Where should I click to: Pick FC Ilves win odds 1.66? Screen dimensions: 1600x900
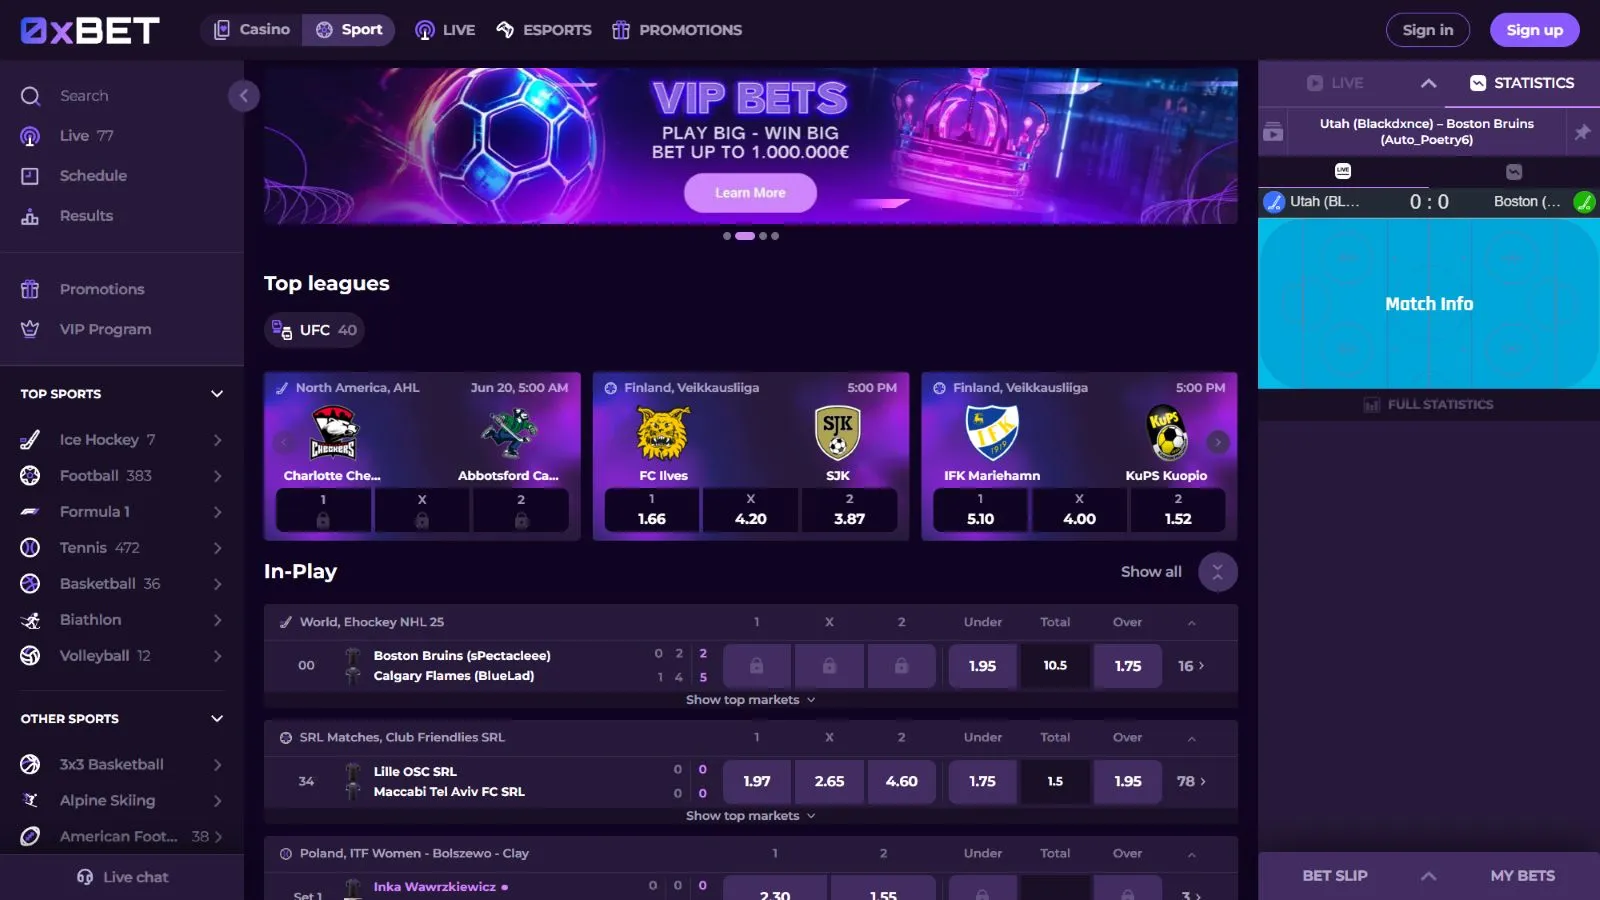click(652, 510)
